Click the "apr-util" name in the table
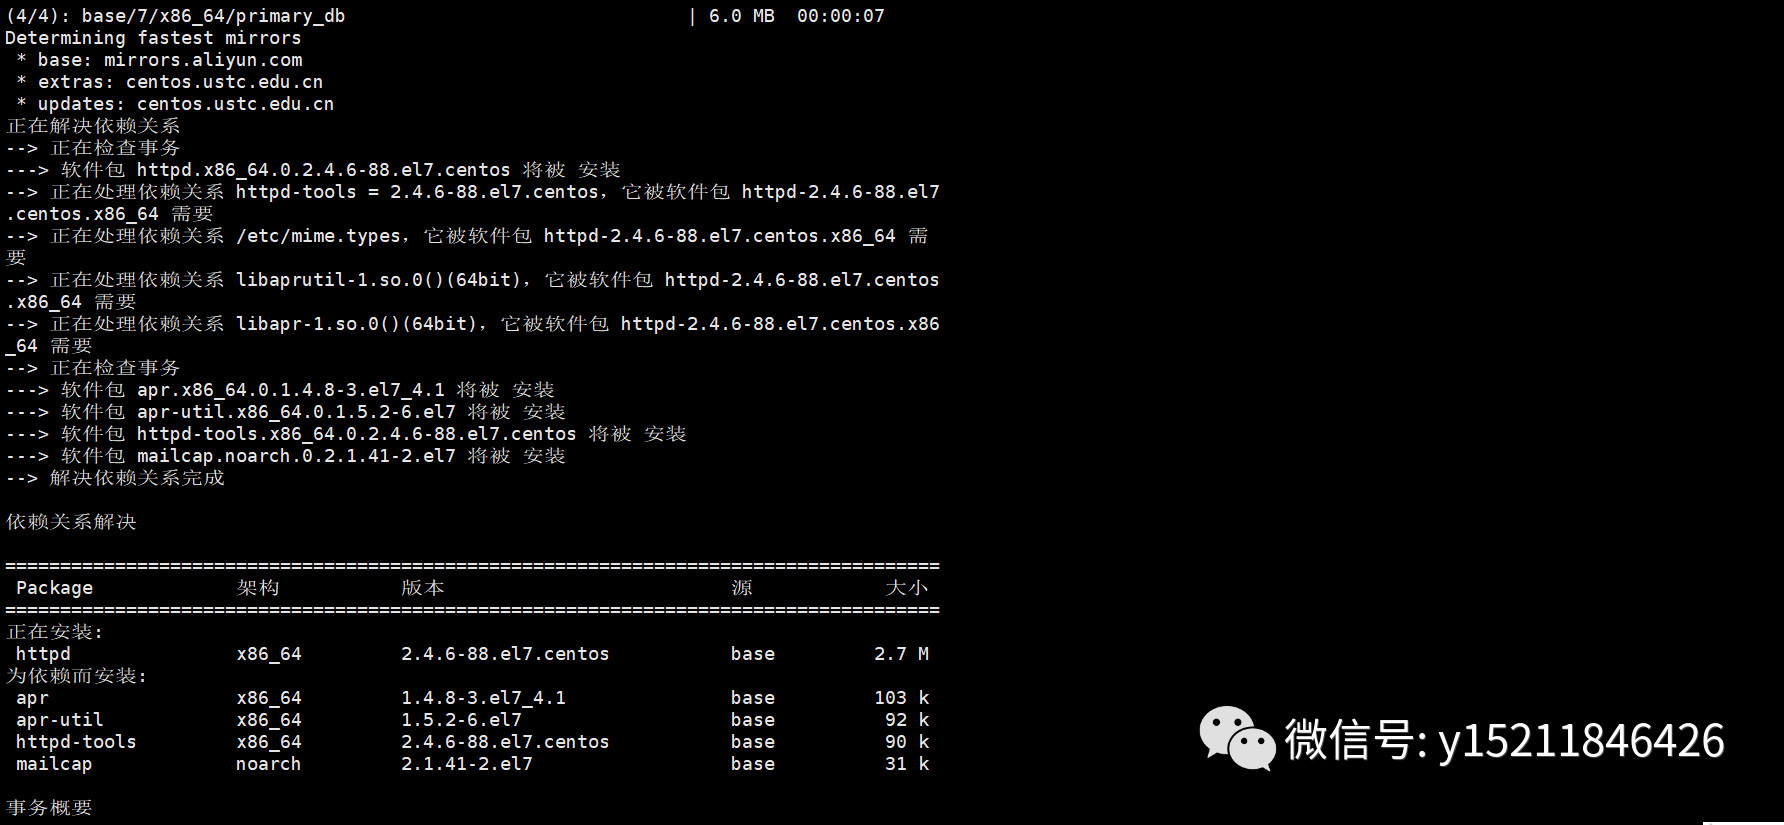Screen dimensions: 1784x825 click(60, 720)
